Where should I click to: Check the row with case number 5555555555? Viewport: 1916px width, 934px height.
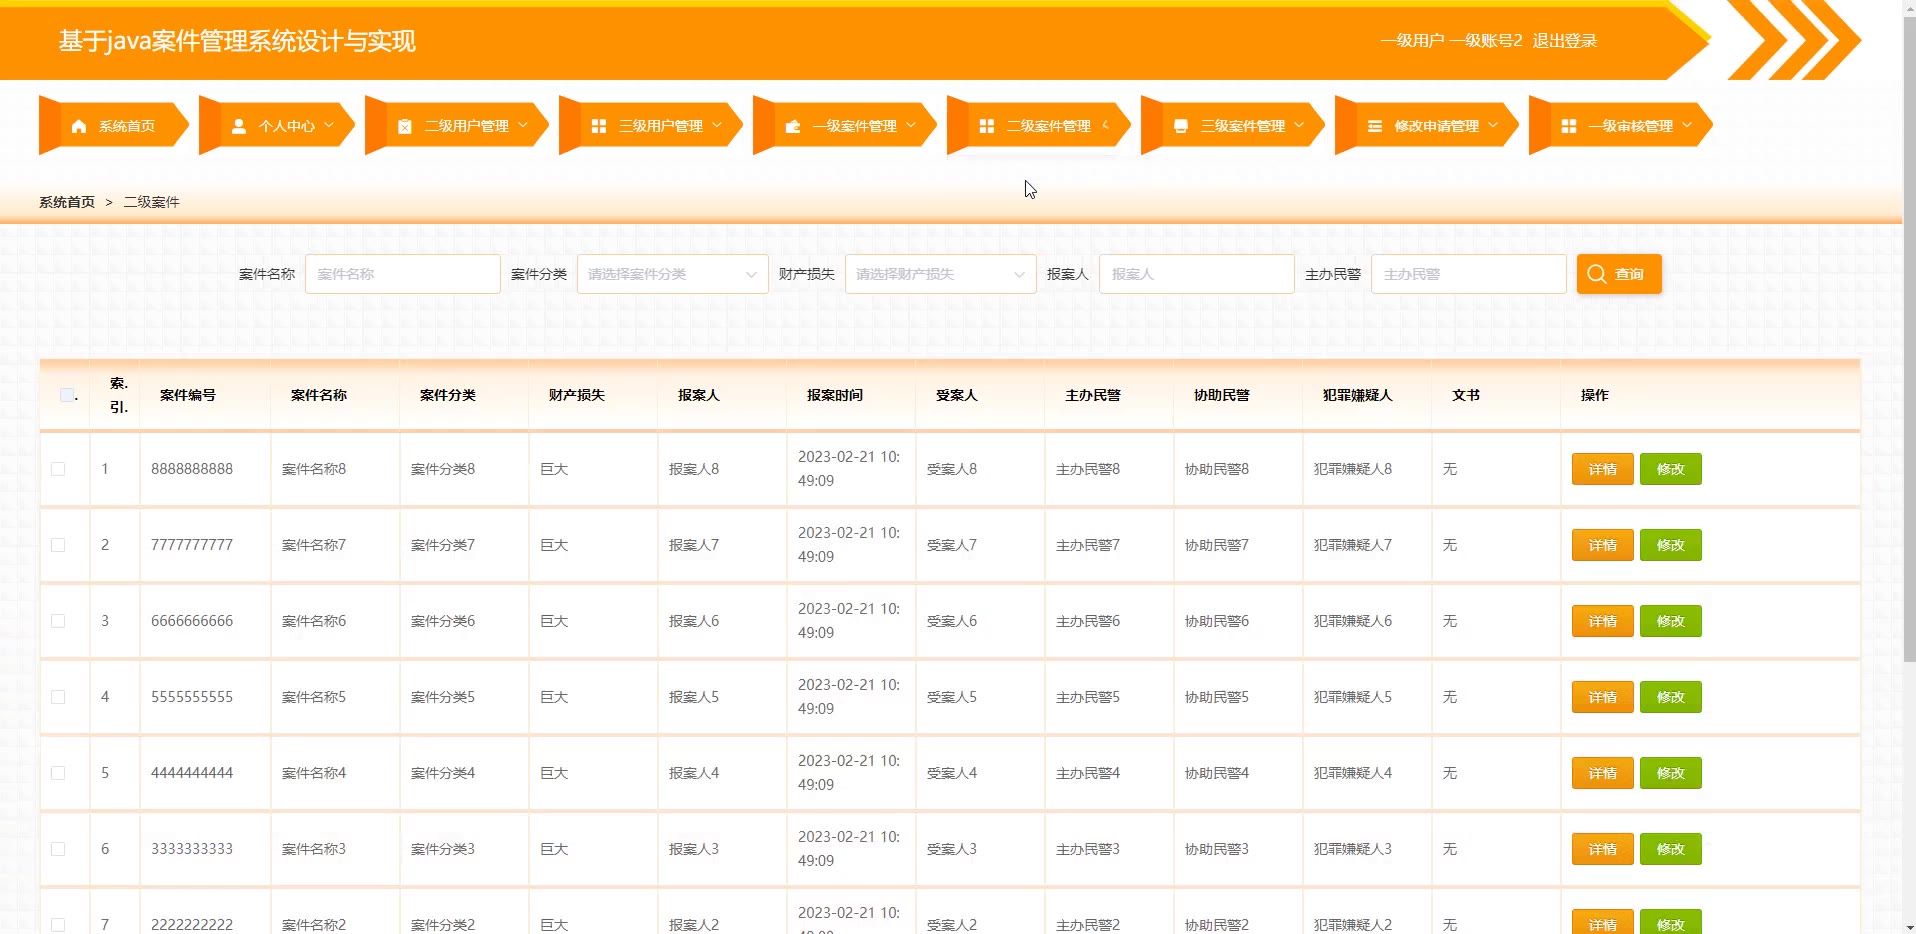pos(58,697)
